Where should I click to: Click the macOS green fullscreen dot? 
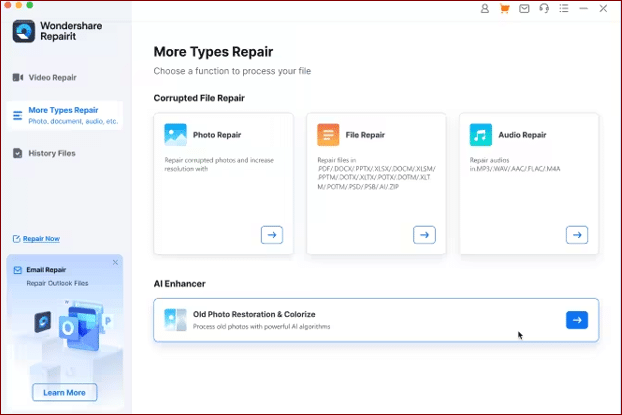30,5
